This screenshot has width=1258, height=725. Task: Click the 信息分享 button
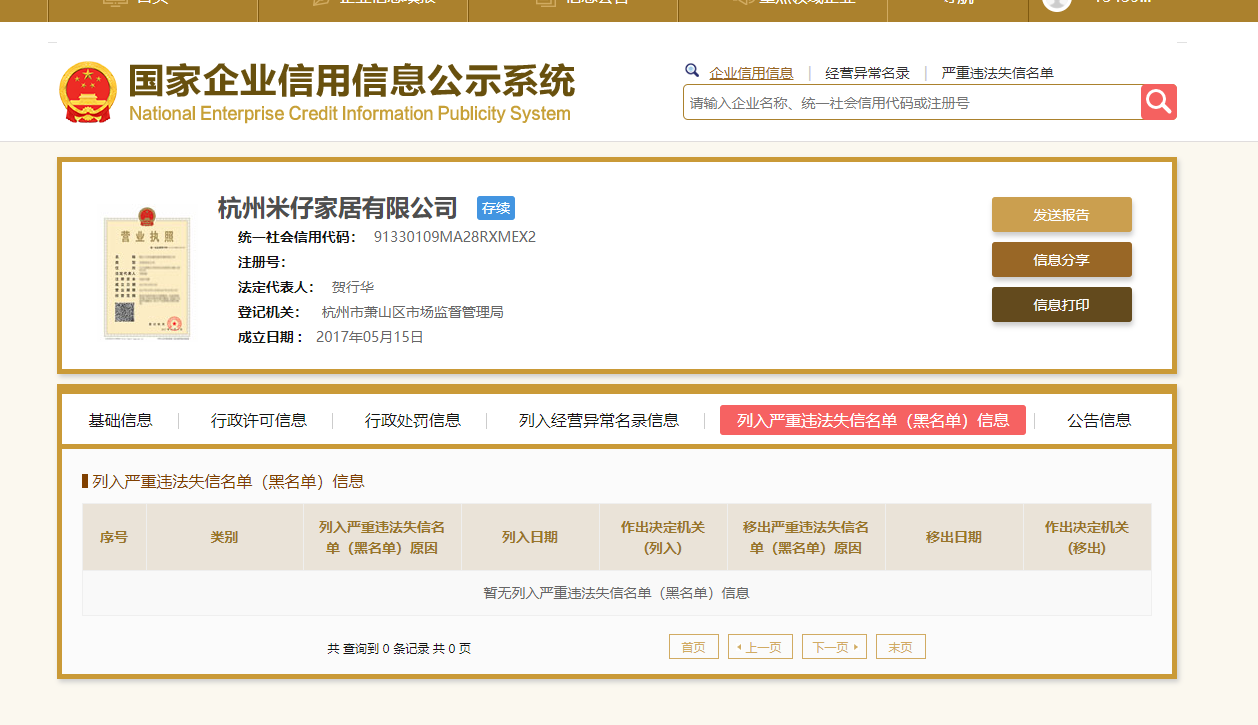pyautogui.click(x=1062, y=260)
